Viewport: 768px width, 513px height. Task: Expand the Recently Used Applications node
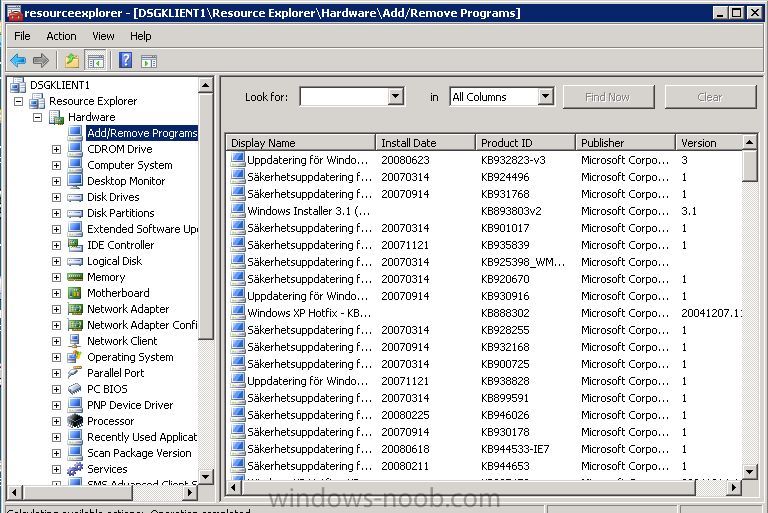tap(56, 438)
